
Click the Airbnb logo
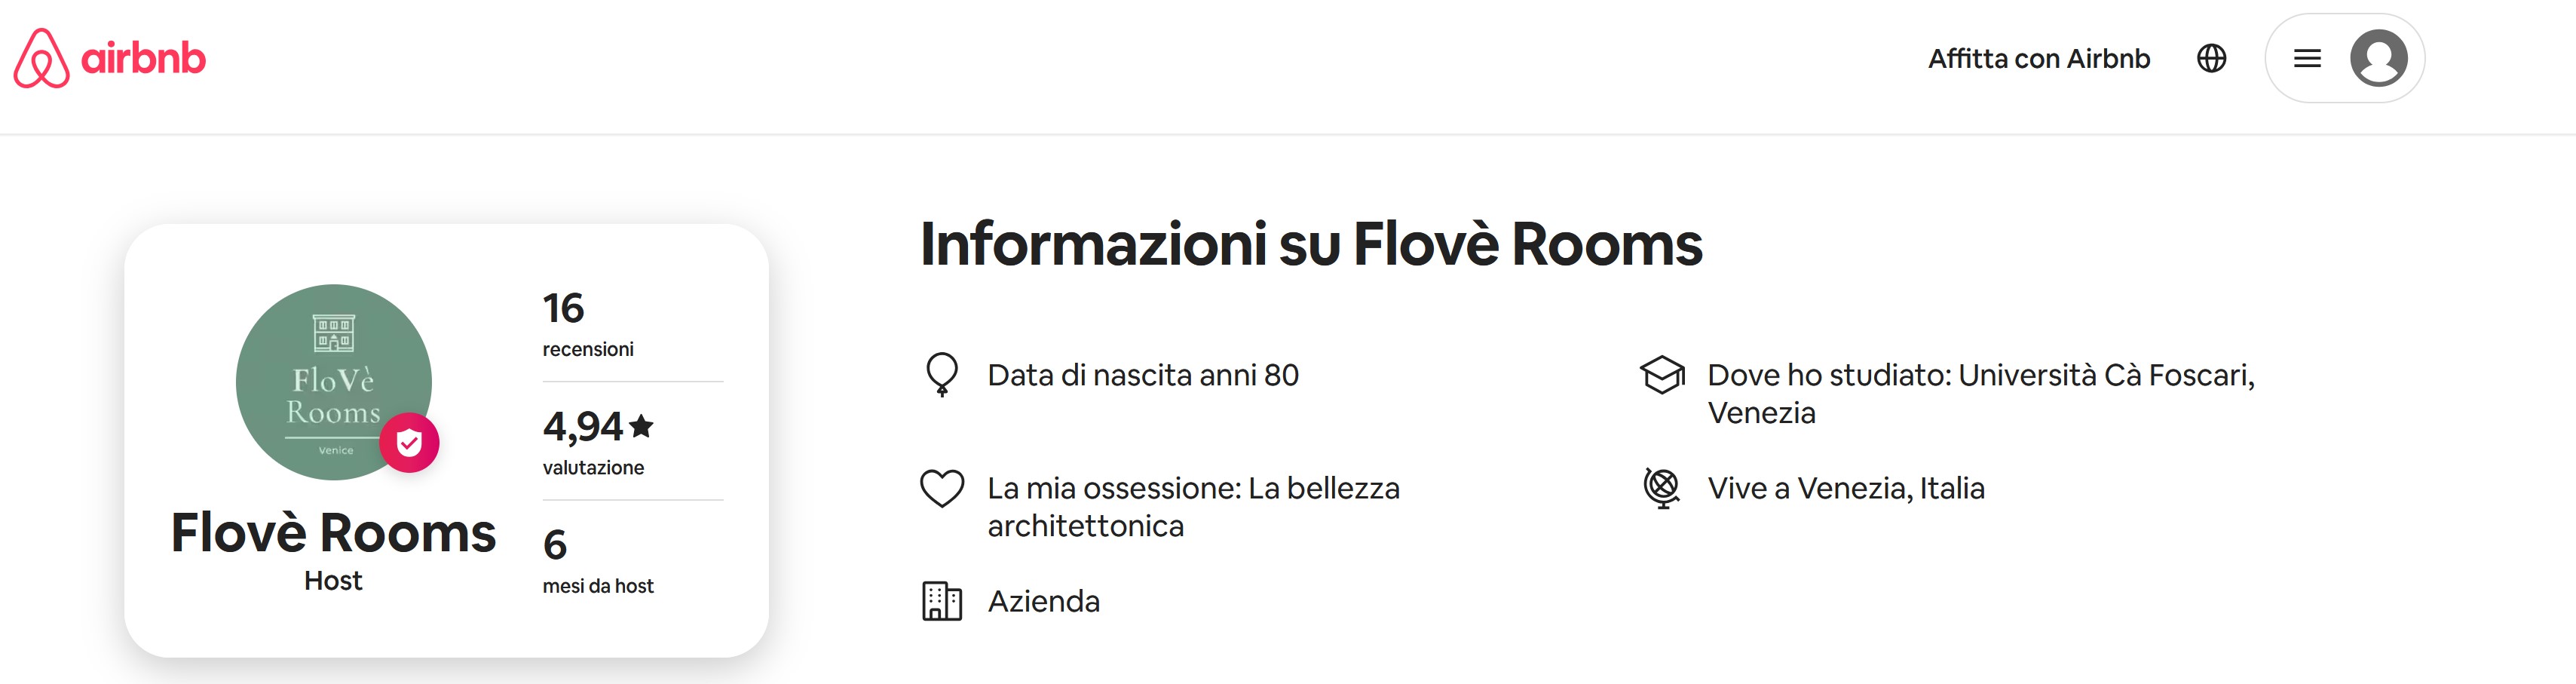pyautogui.click(x=109, y=58)
